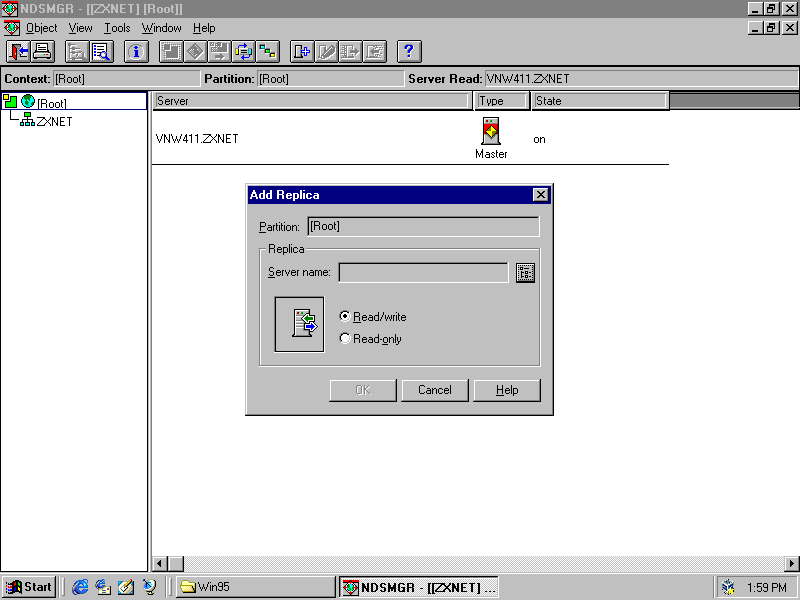Click the horizontal scrollbar left arrow
800x600 pixels.
point(159,564)
